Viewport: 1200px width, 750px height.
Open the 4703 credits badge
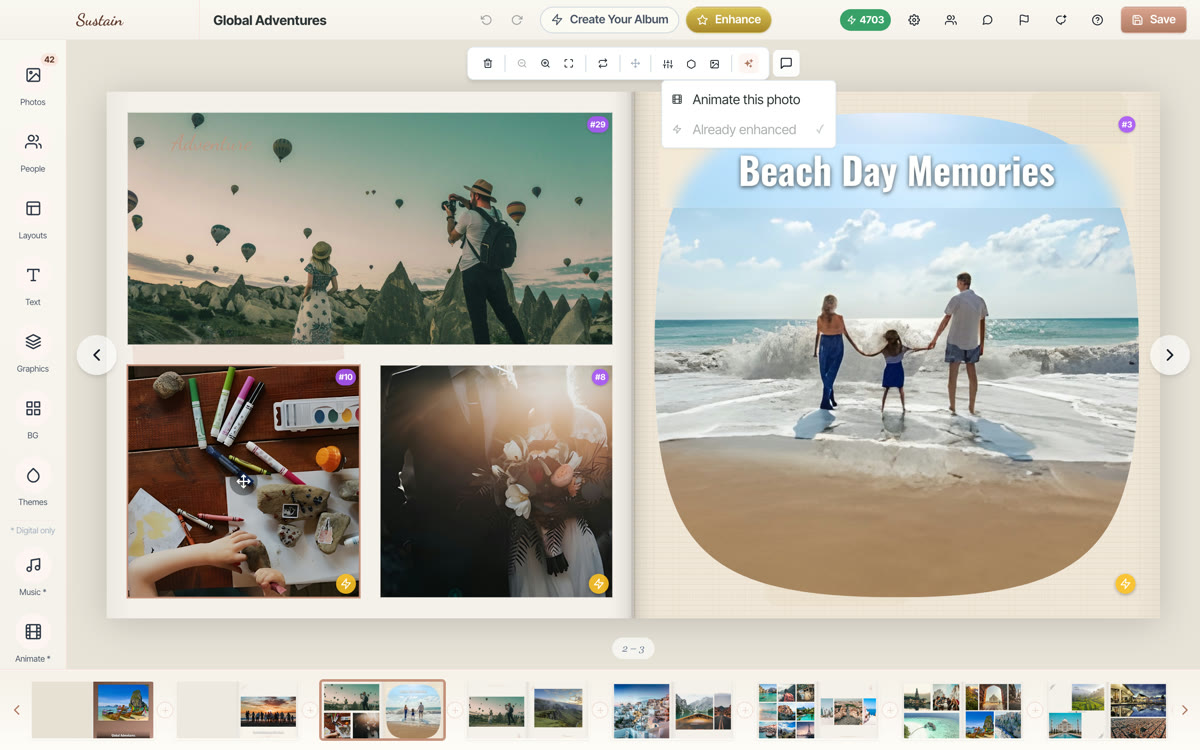865,20
